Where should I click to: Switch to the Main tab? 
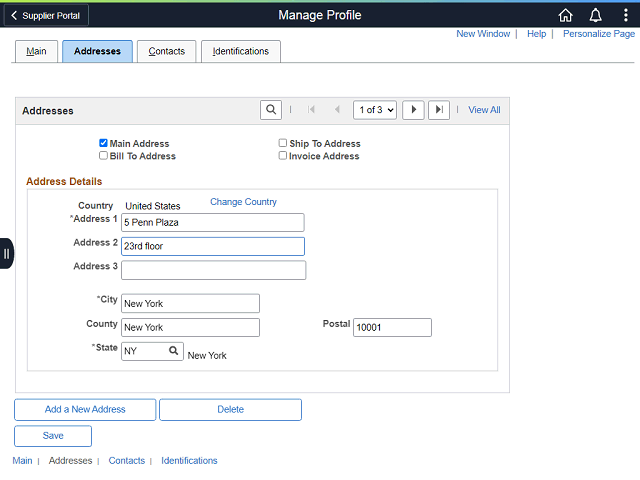(x=36, y=51)
